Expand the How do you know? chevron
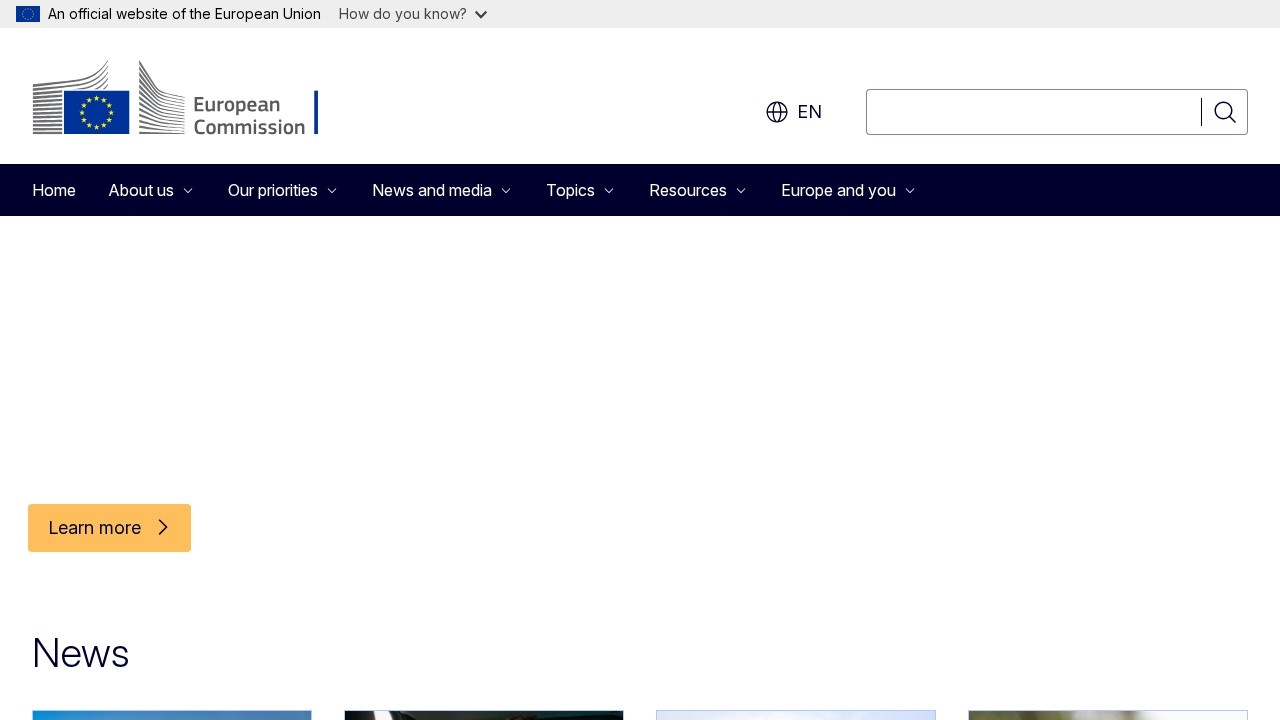 480,14
